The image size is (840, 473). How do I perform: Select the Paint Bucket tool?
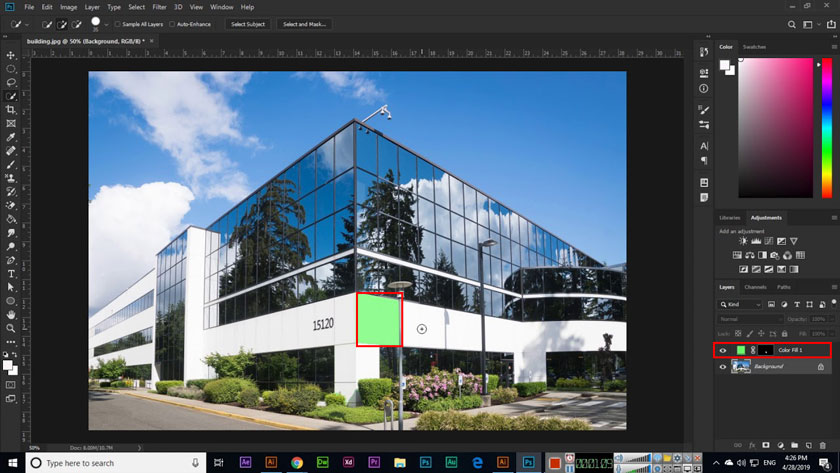tap(10, 219)
